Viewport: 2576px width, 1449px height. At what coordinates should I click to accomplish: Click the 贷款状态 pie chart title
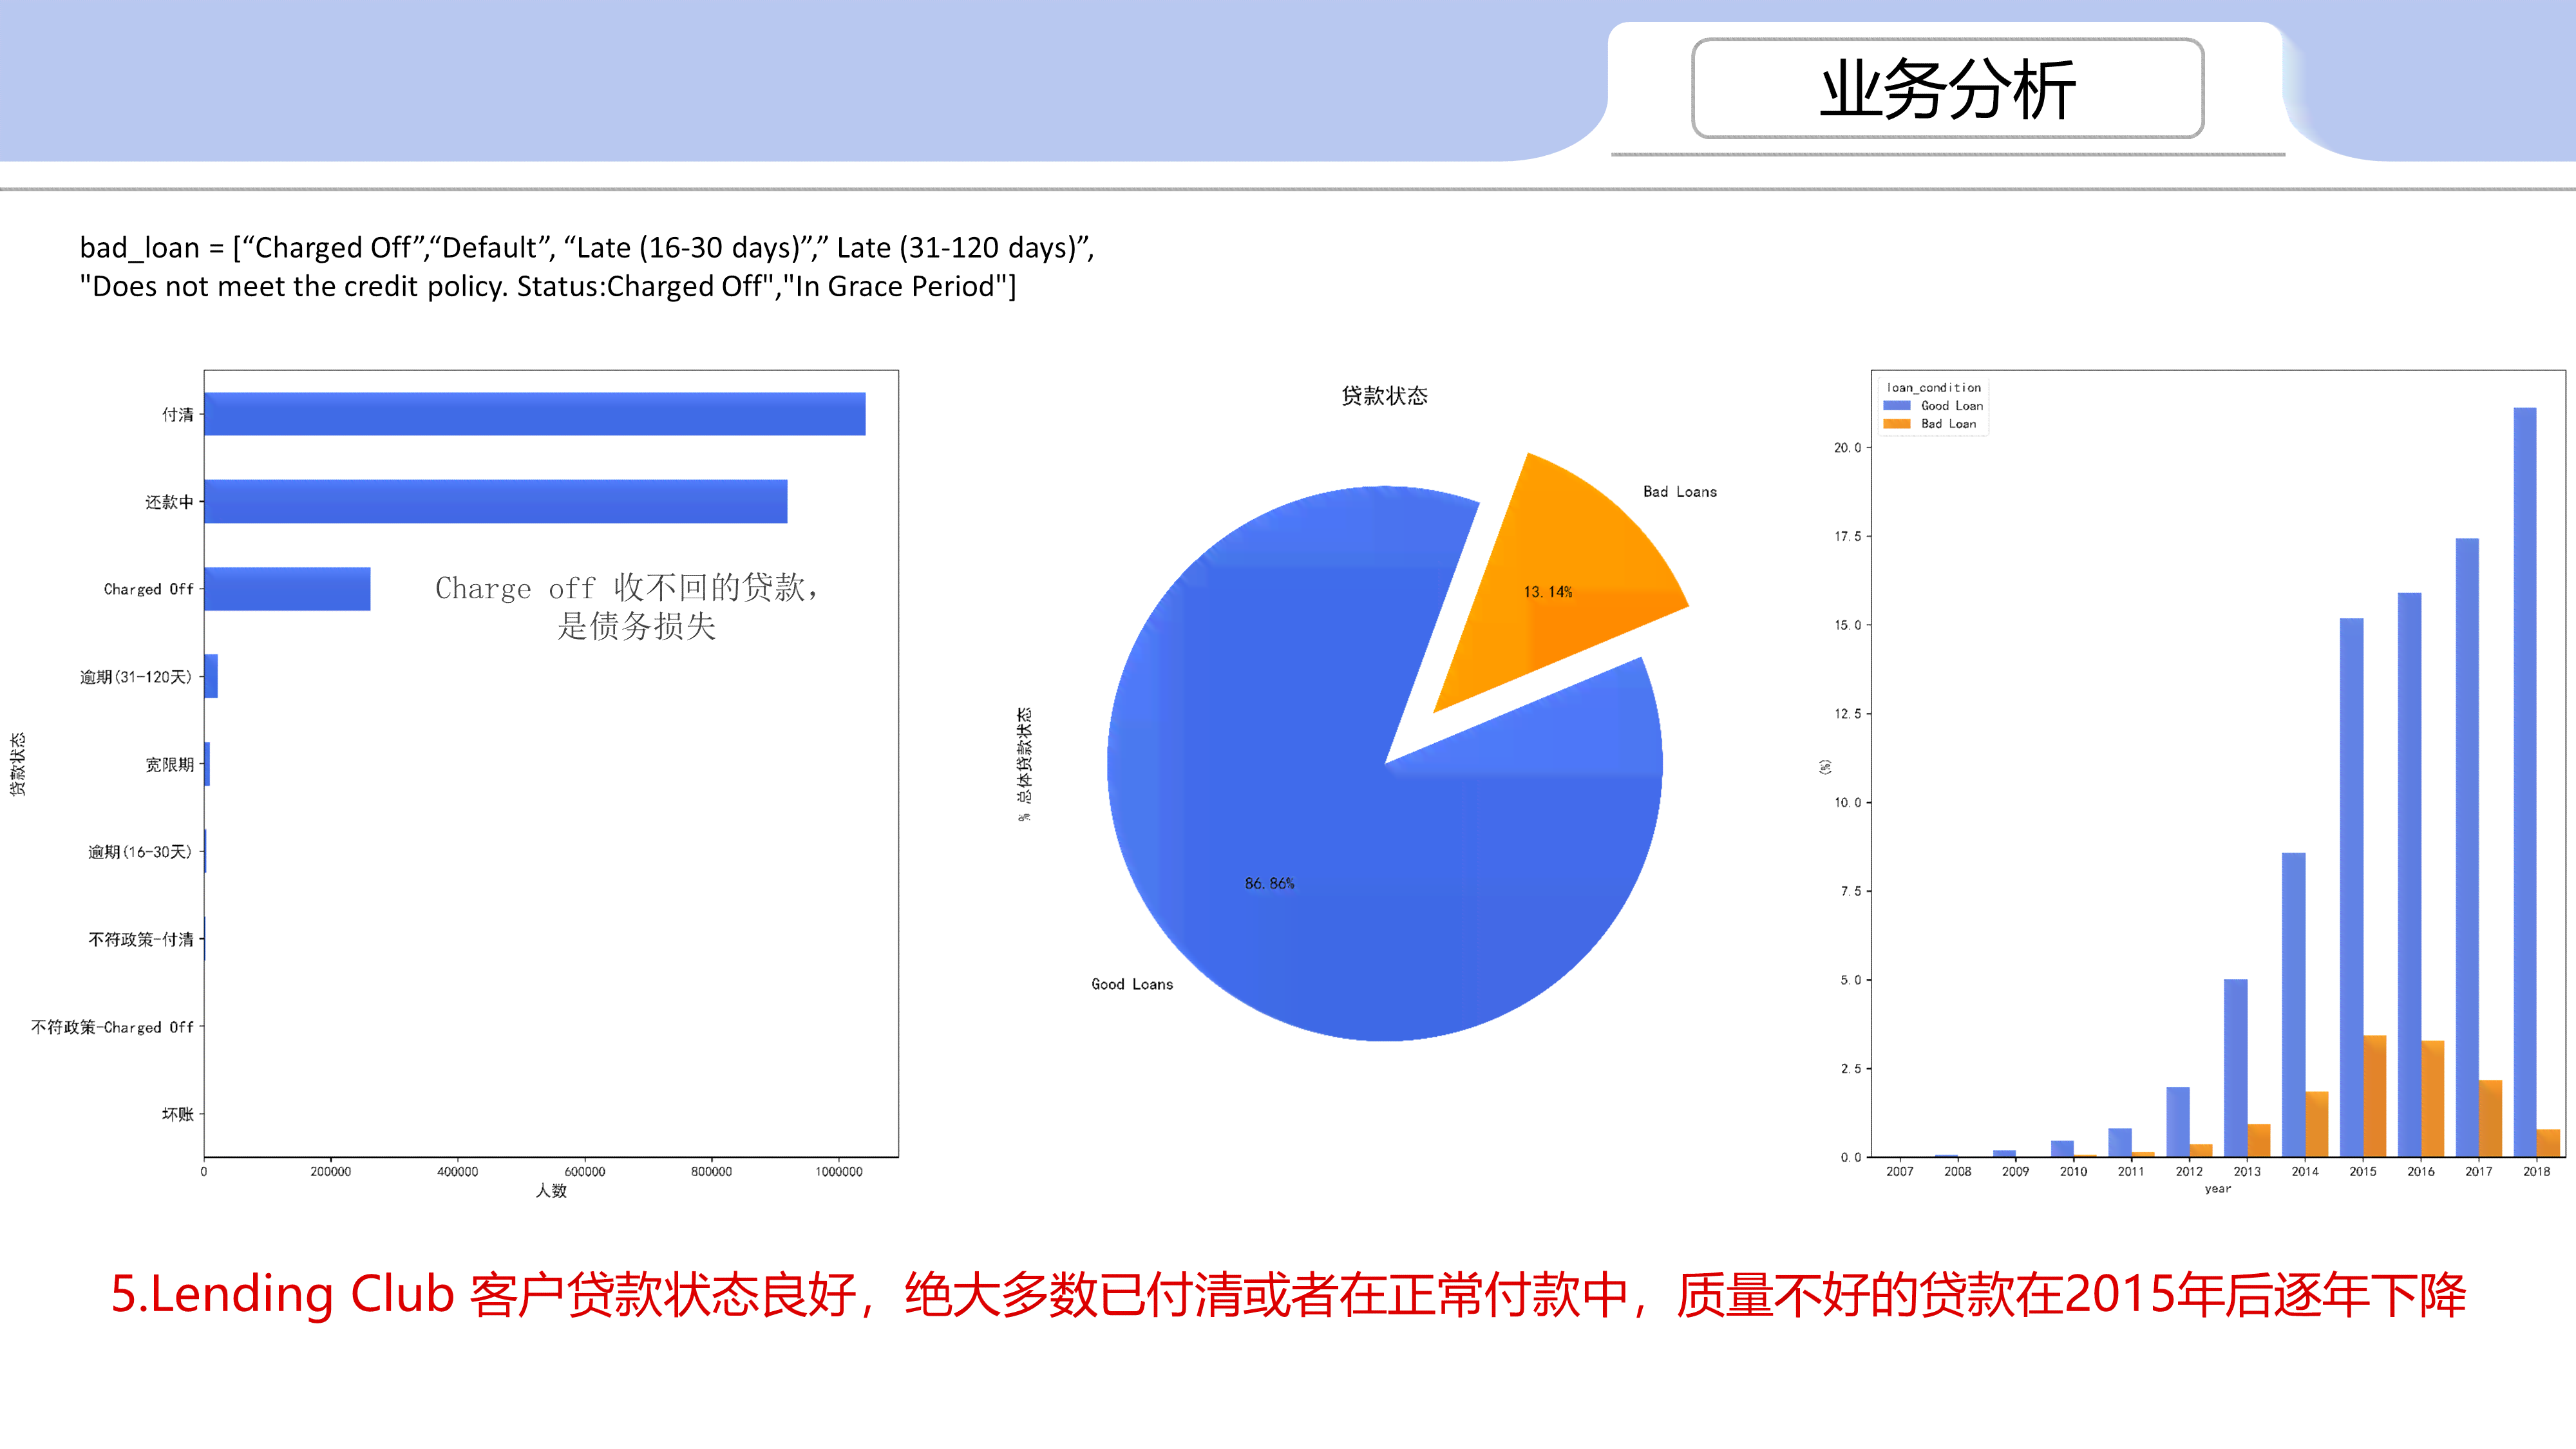click(x=1384, y=396)
